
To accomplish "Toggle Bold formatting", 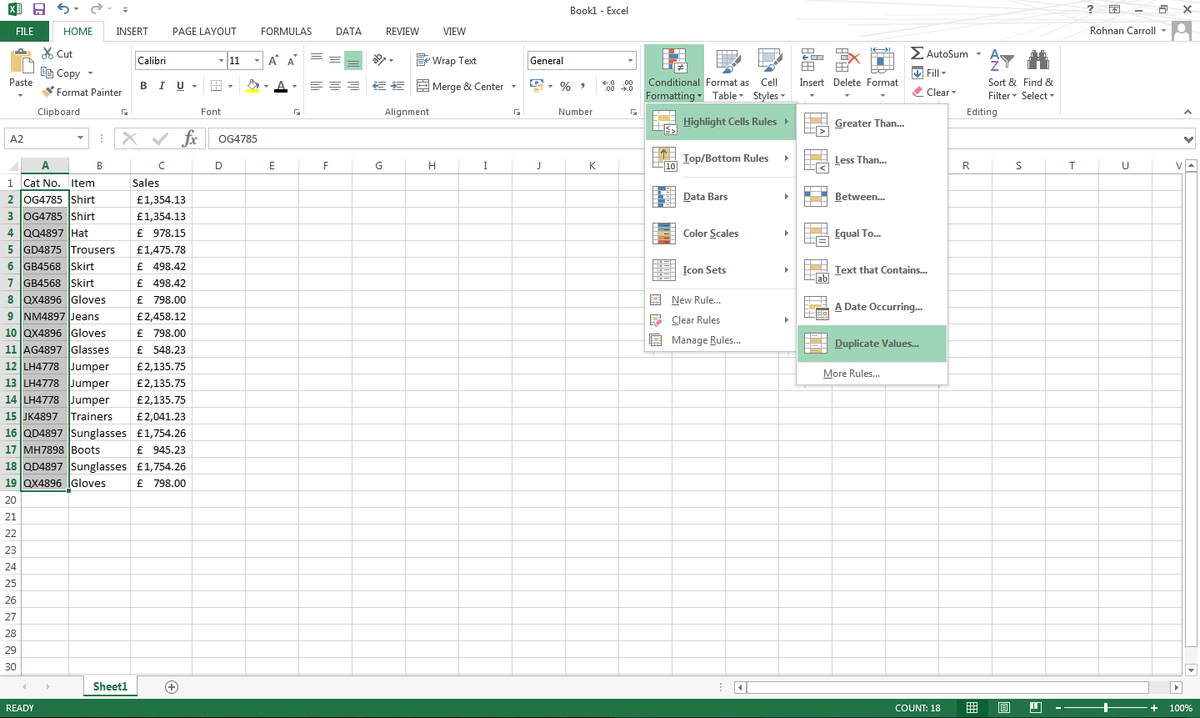I will click(x=144, y=86).
